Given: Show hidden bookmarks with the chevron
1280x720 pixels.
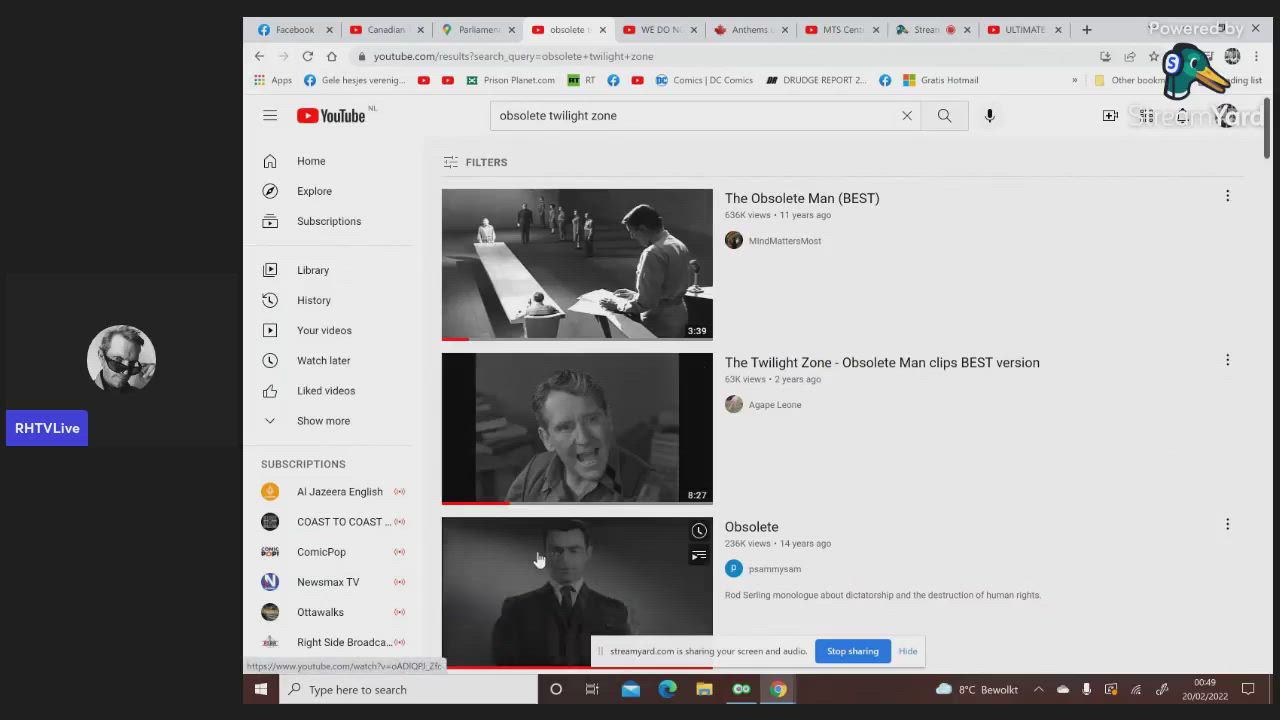Looking at the screenshot, I should [1075, 80].
